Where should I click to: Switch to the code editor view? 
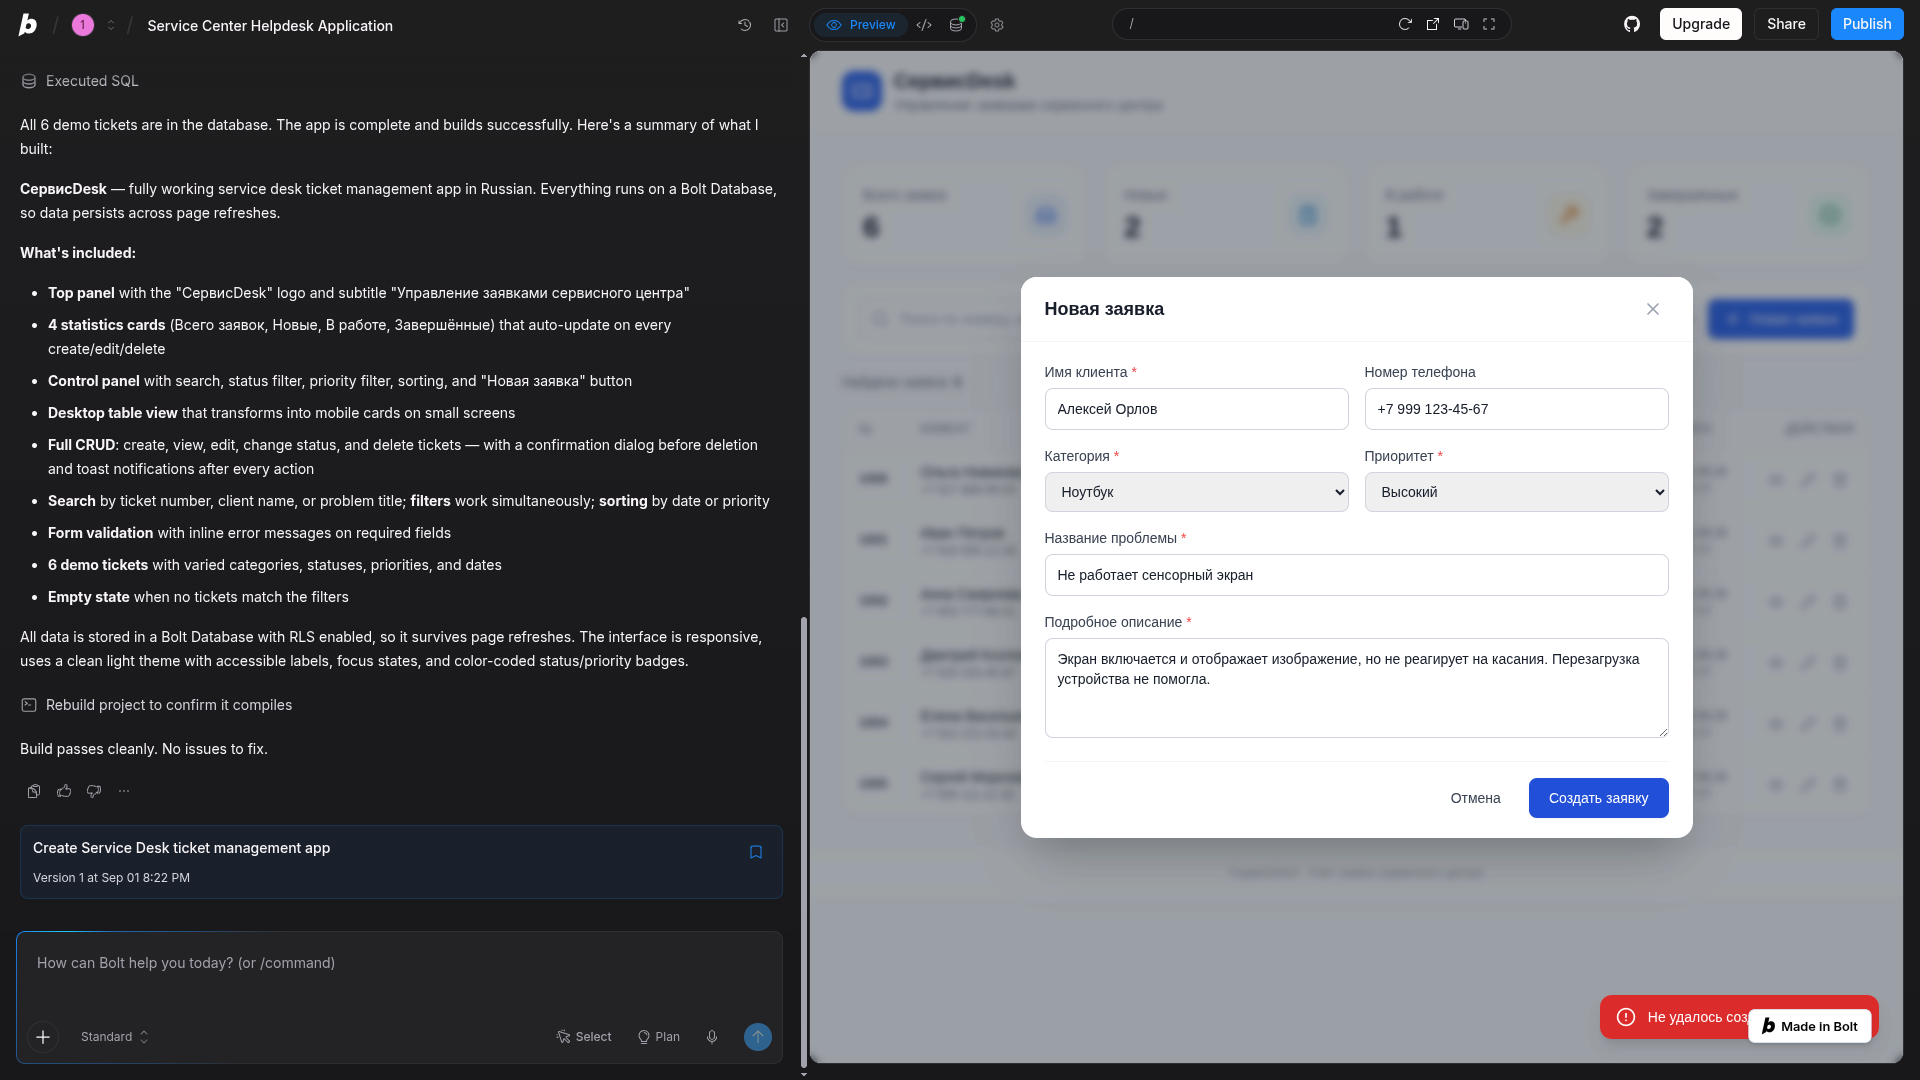924,25
